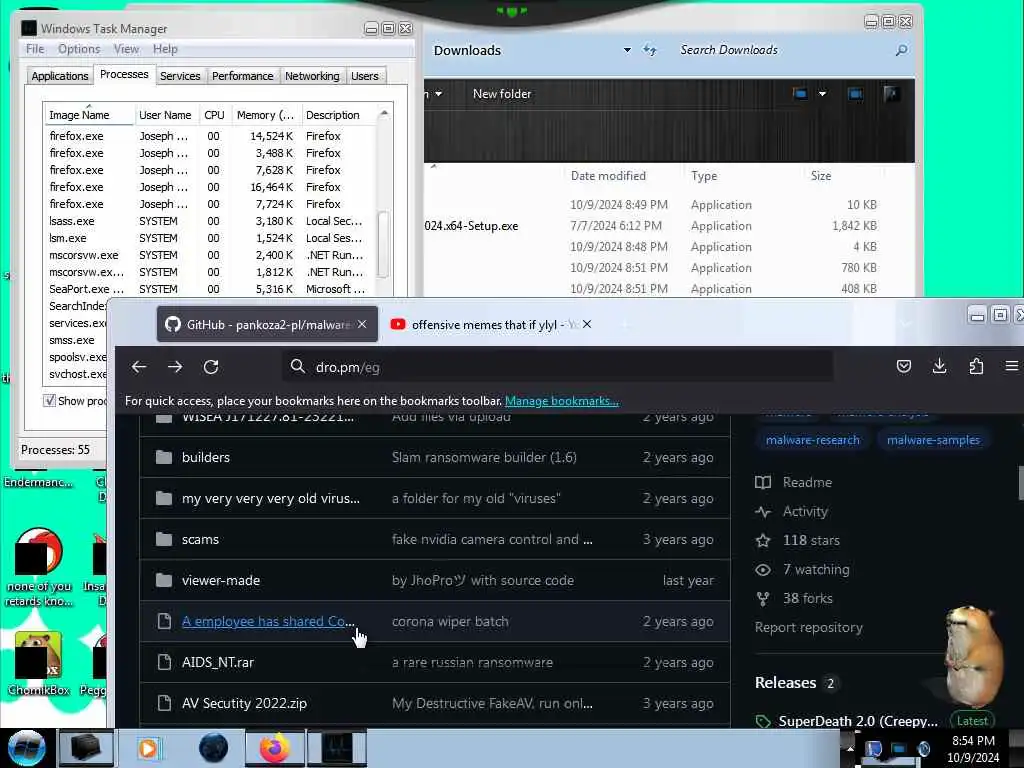Click the AIDS_NT.rar file icon
This screenshot has height=768, width=1024.
(165, 662)
